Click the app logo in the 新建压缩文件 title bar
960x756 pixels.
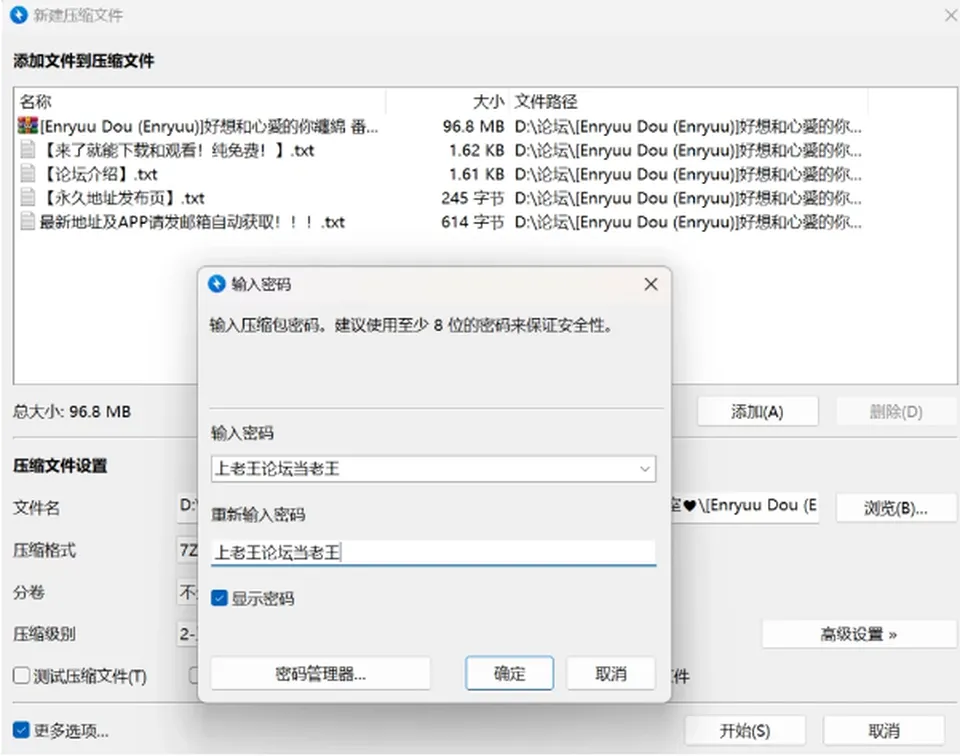point(19,15)
